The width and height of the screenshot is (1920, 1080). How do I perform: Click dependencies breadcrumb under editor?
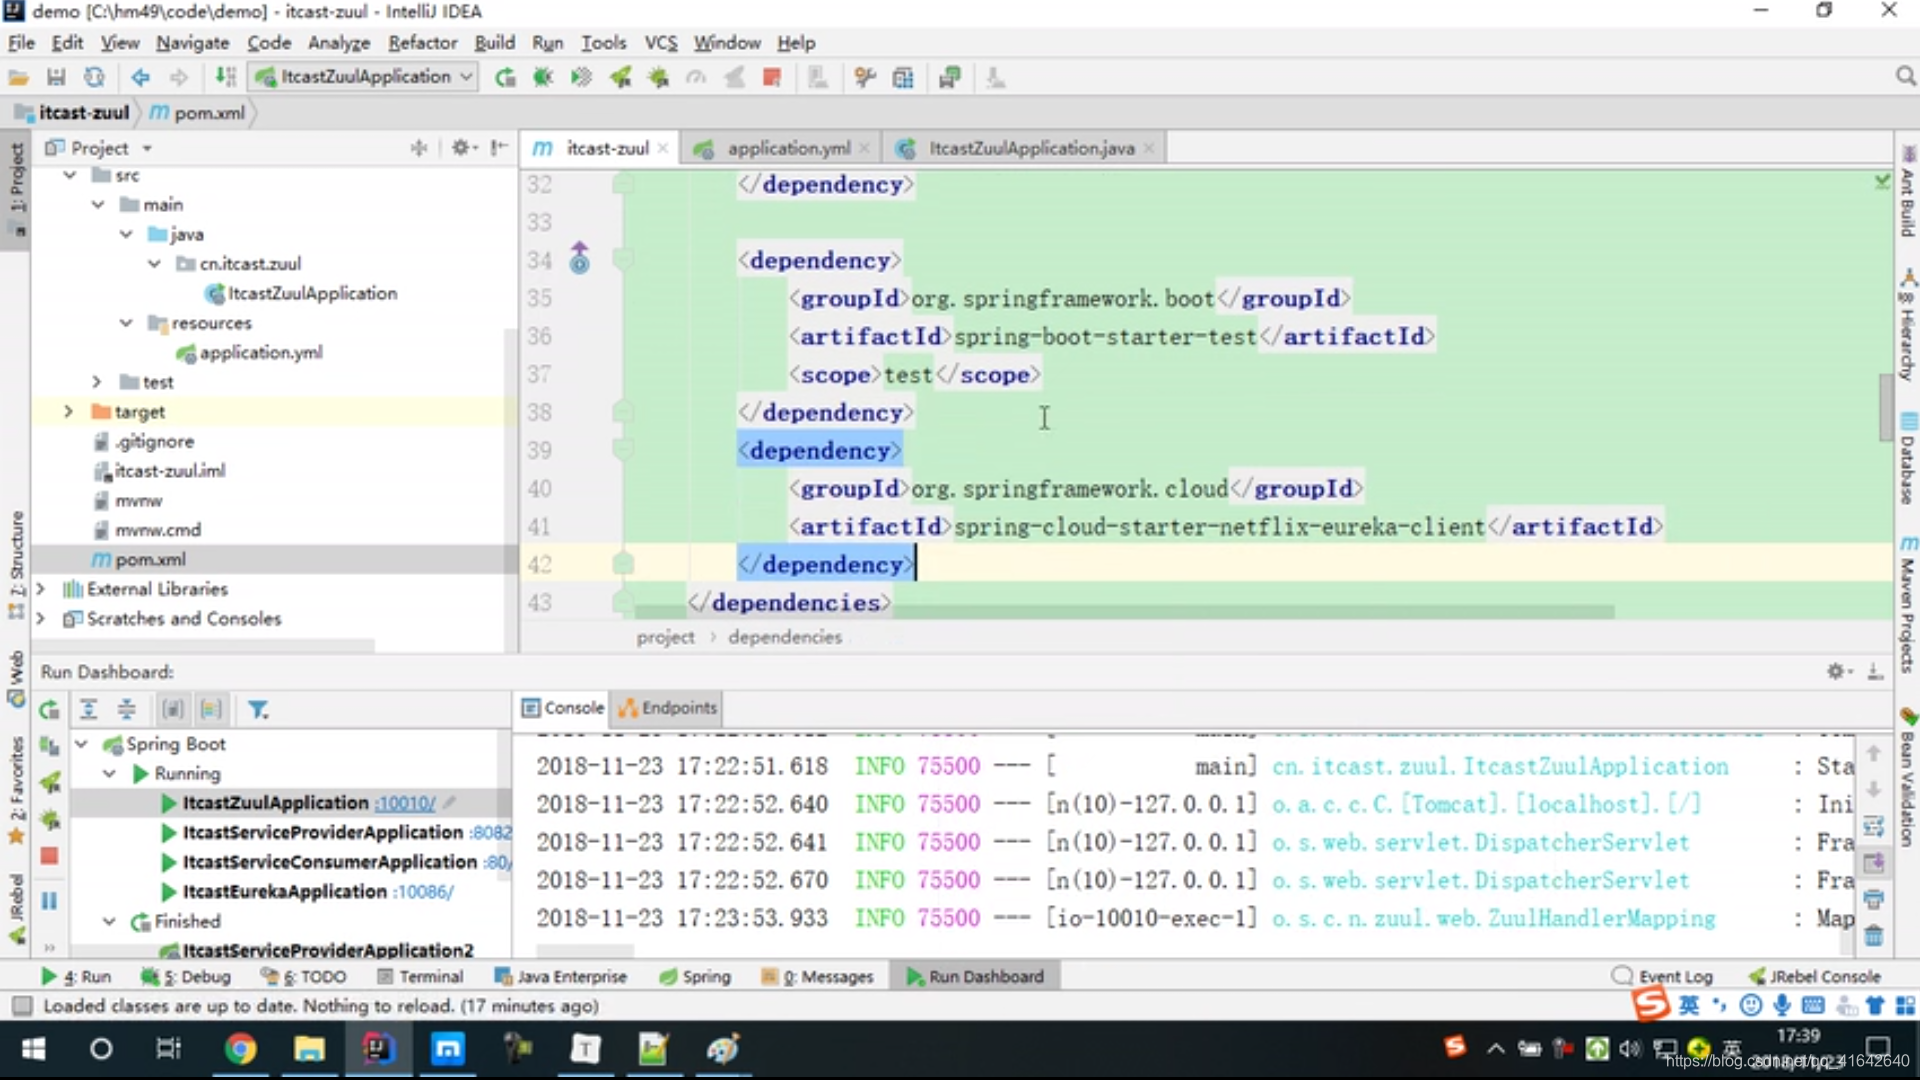pyautogui.click(x=785, y=637)
